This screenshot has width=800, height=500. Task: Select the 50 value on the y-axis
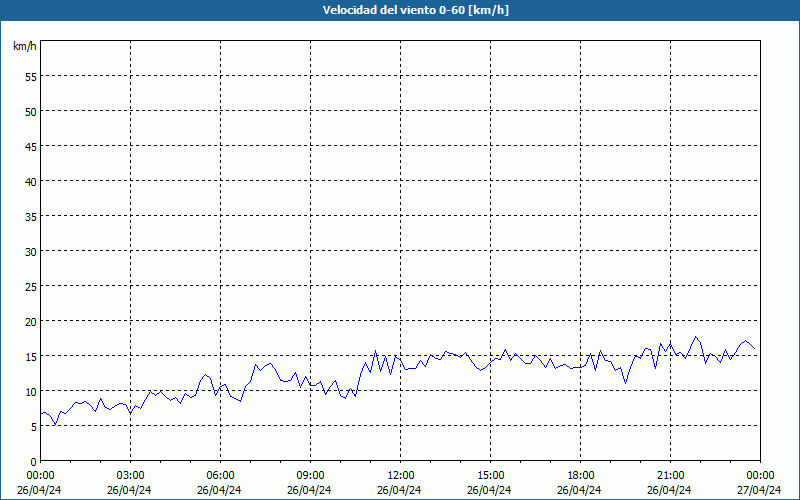(x=31, y=112)
